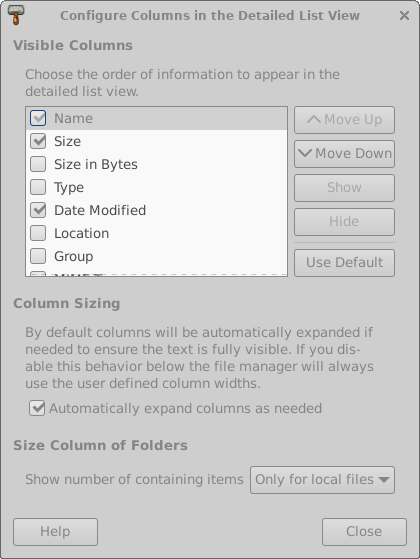The image size is (420, 559).
Task: Click the Move Up button
Action: pos(344,120)
